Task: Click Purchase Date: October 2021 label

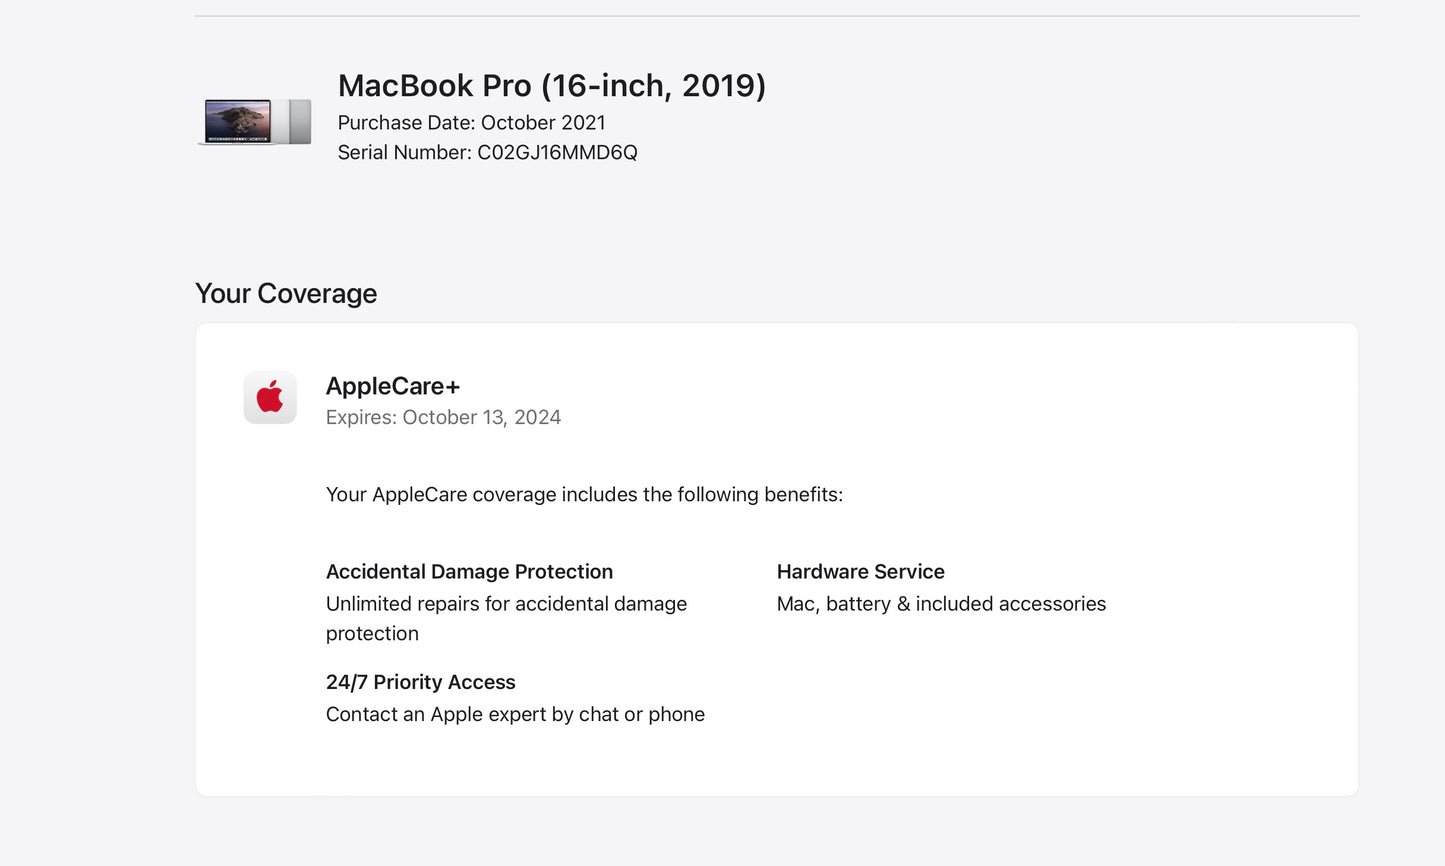Action: point(472,122)
